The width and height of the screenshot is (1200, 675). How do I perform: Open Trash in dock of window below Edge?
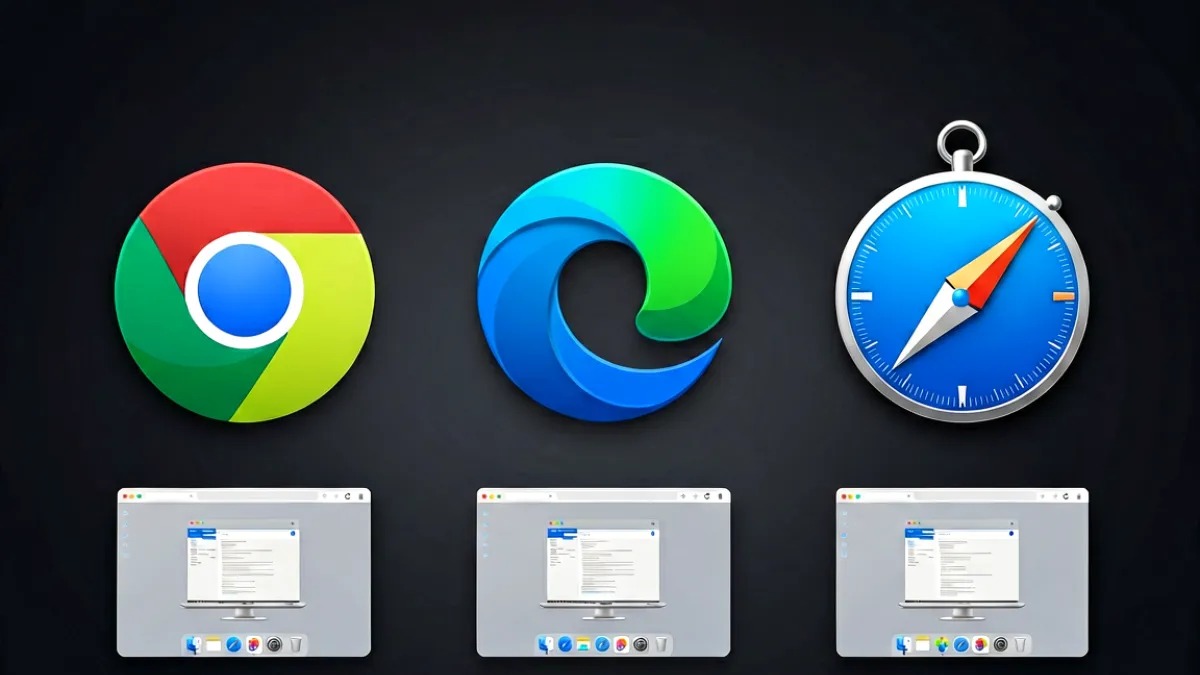click(661, 645)
